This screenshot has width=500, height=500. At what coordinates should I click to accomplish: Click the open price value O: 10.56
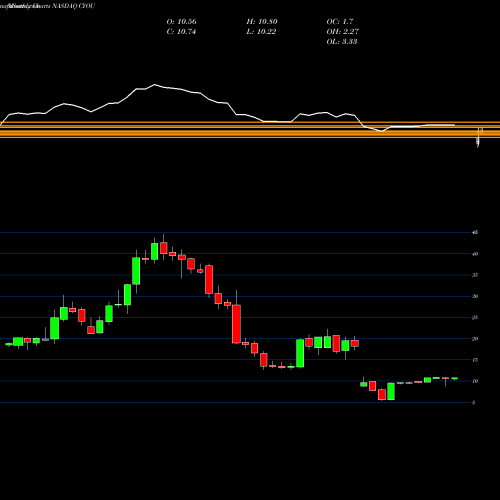181,22
